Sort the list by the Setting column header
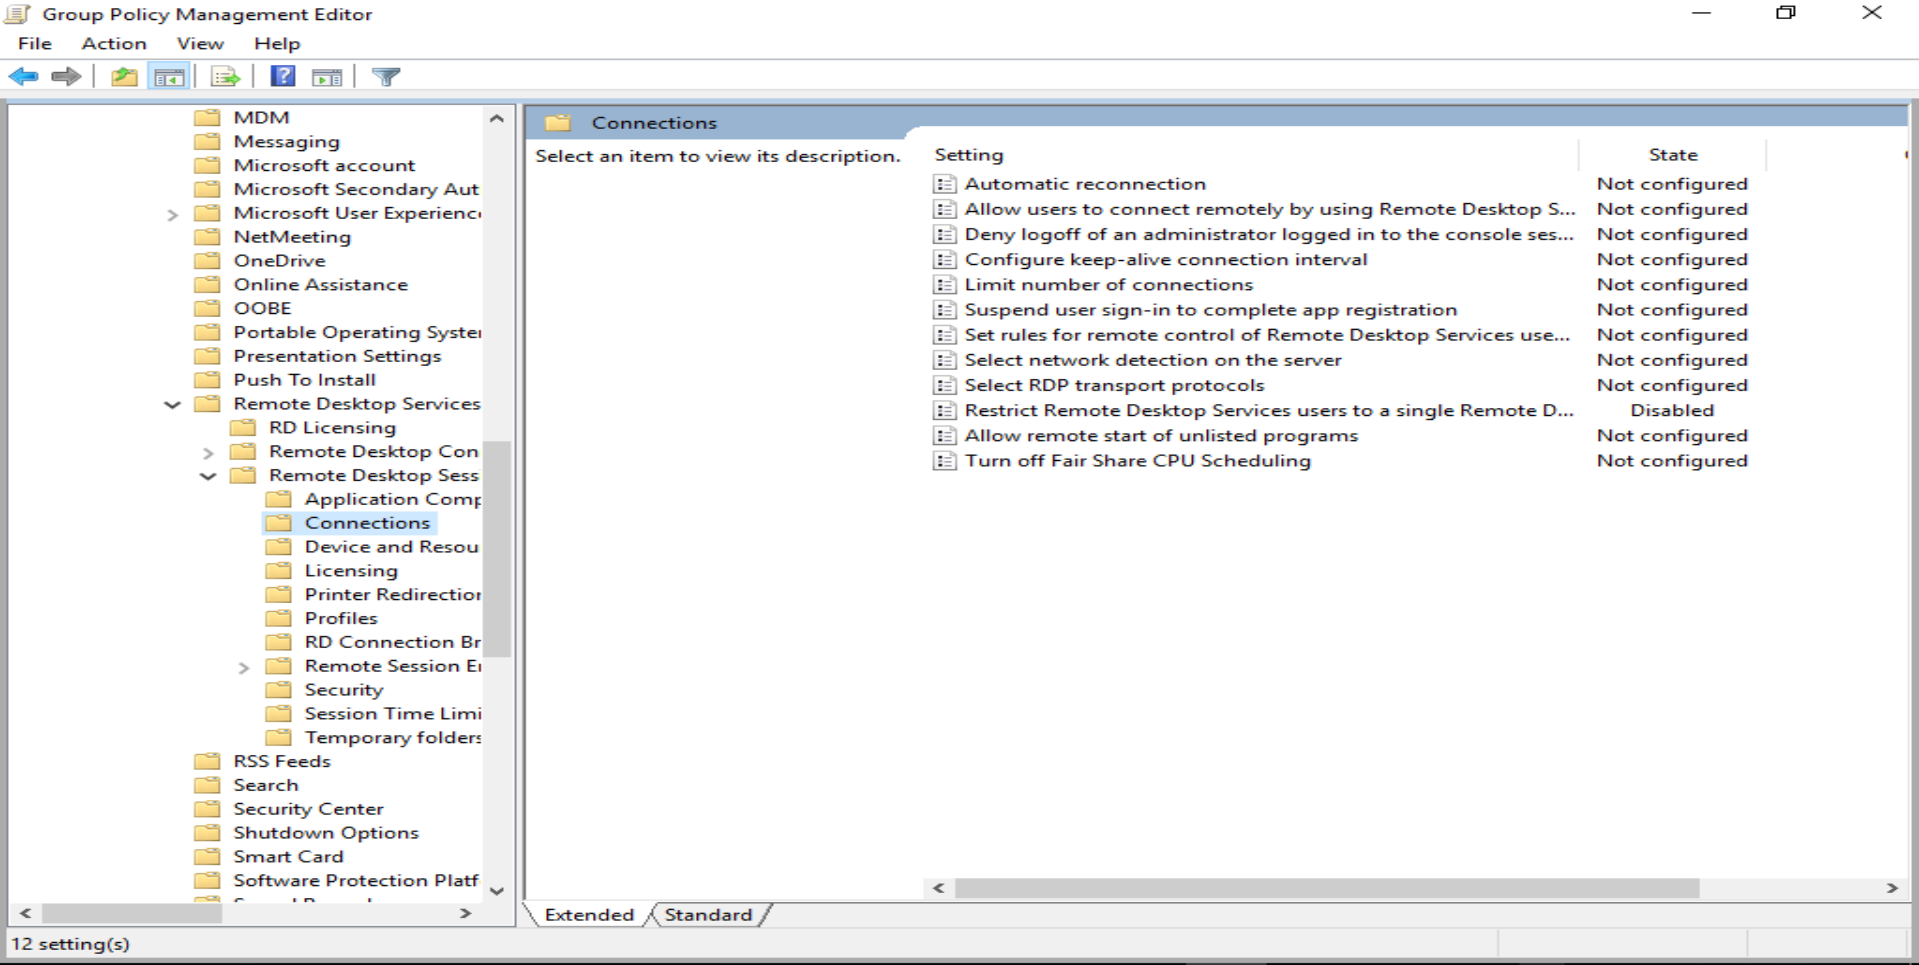 point(1254,155)
